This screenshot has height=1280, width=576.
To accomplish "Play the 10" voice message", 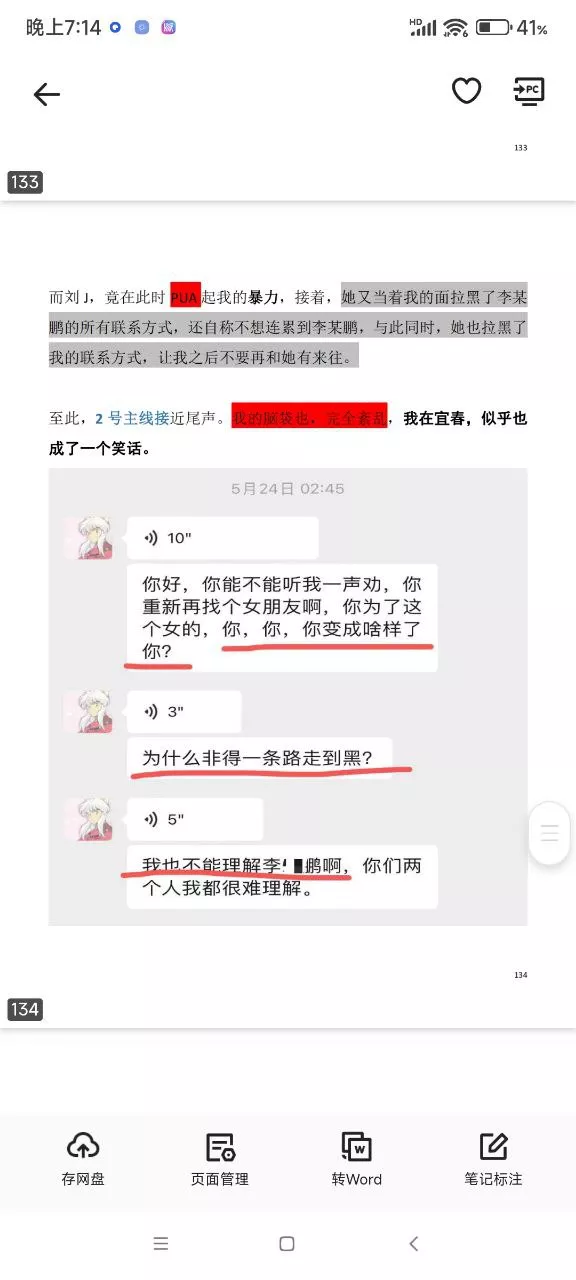I will pos(223,538).
